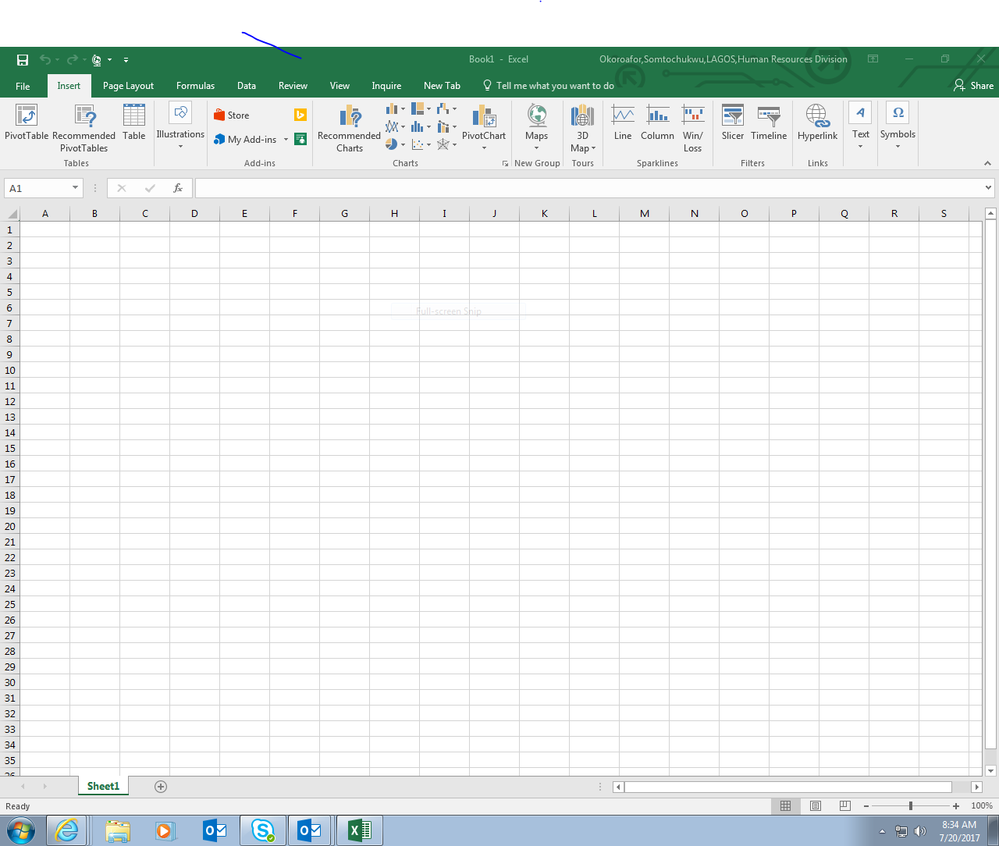Toggle Page Layout view near the zoom controls
This screenshot has width=999, height=846.
point(815,805)
